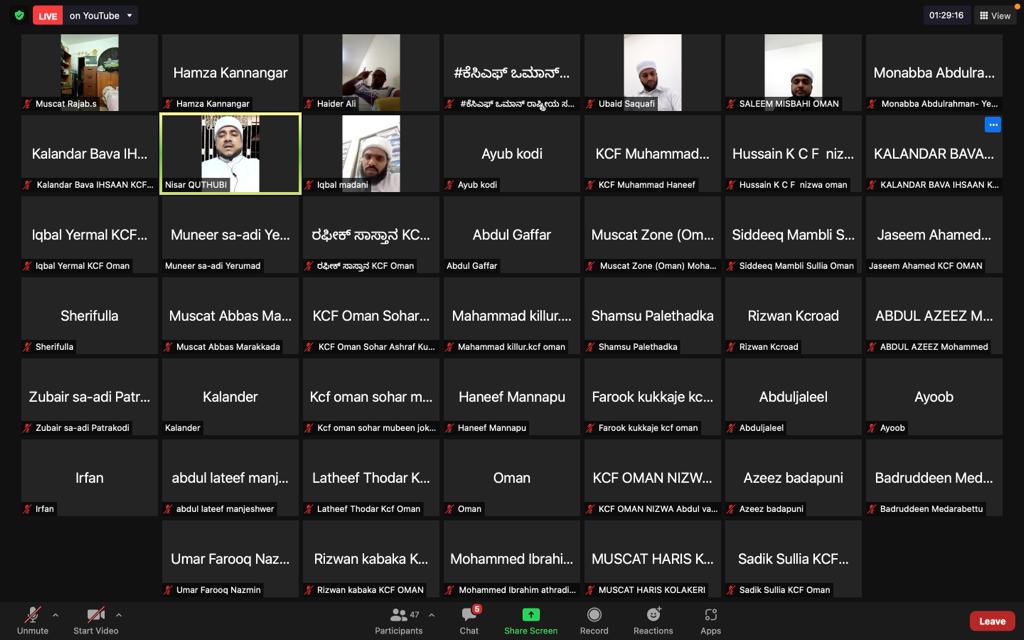Open the Apps panel
1024x640 pixels.
pyautogui.click(x=710, y=620)
